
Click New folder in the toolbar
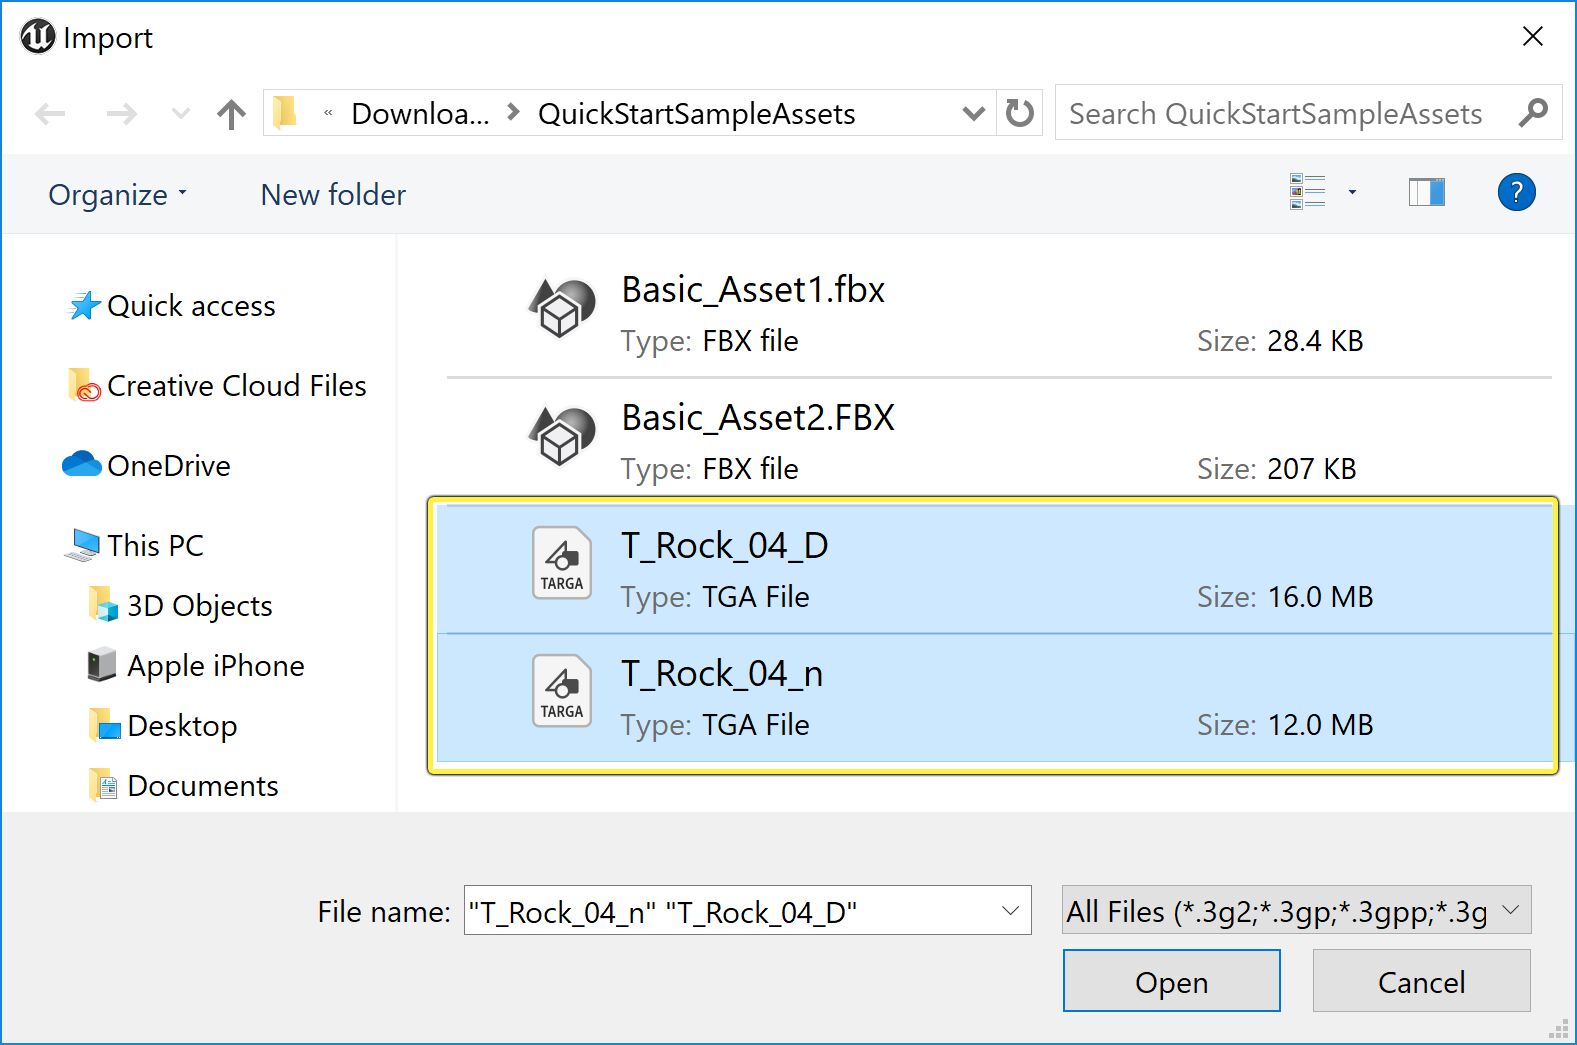coord(333,194)
